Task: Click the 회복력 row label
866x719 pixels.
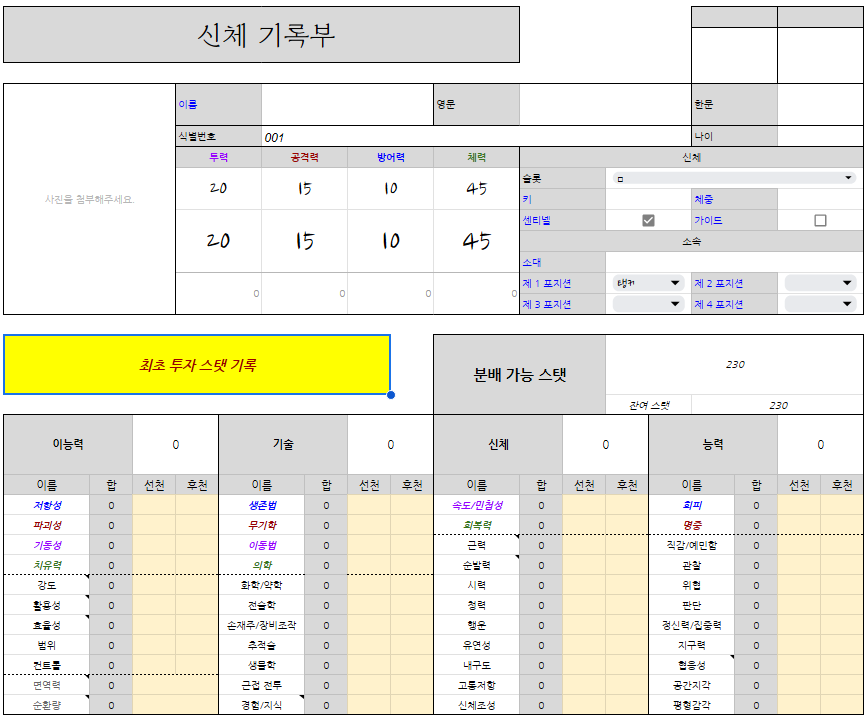Action: coord(477,525)
